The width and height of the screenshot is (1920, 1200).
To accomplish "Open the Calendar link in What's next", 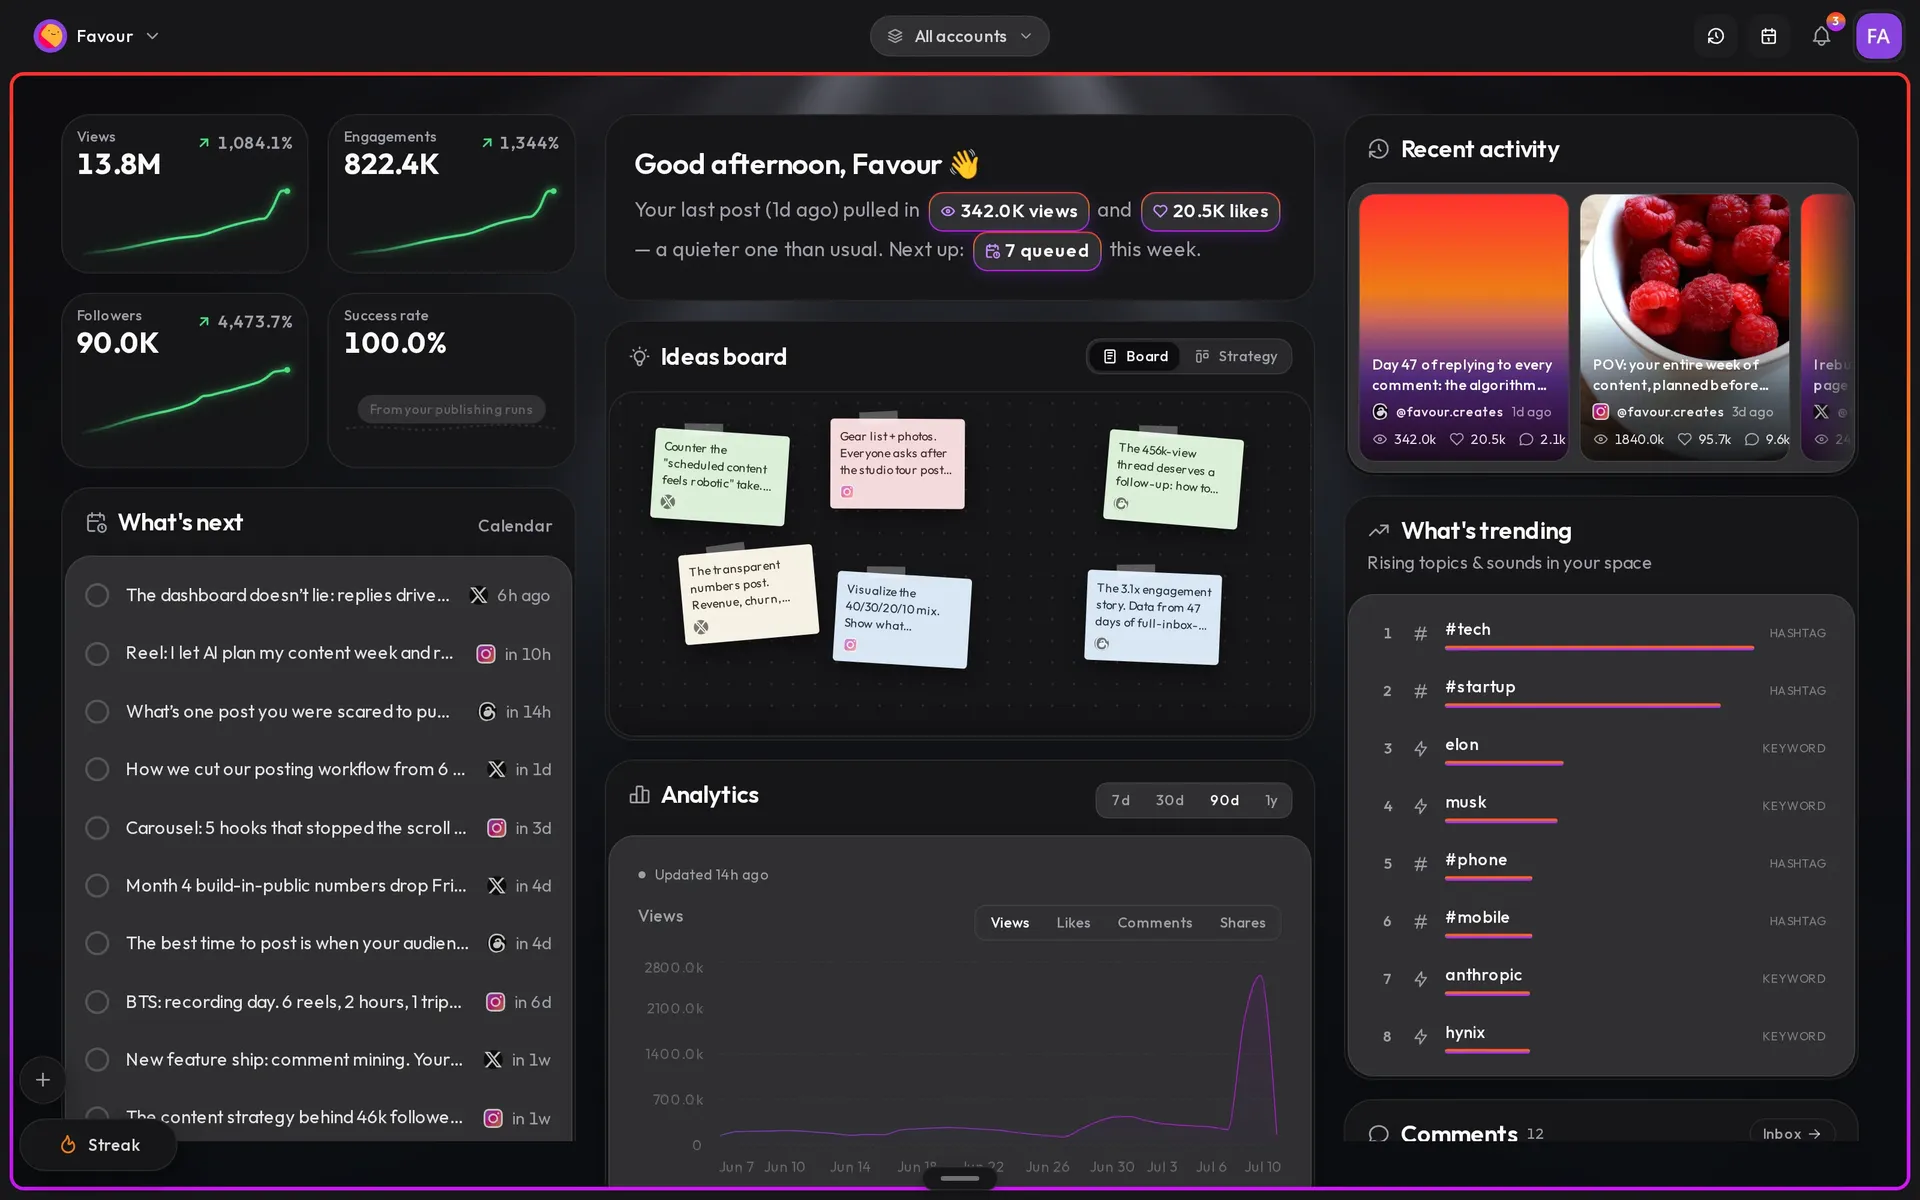I will tap(514, 525).
